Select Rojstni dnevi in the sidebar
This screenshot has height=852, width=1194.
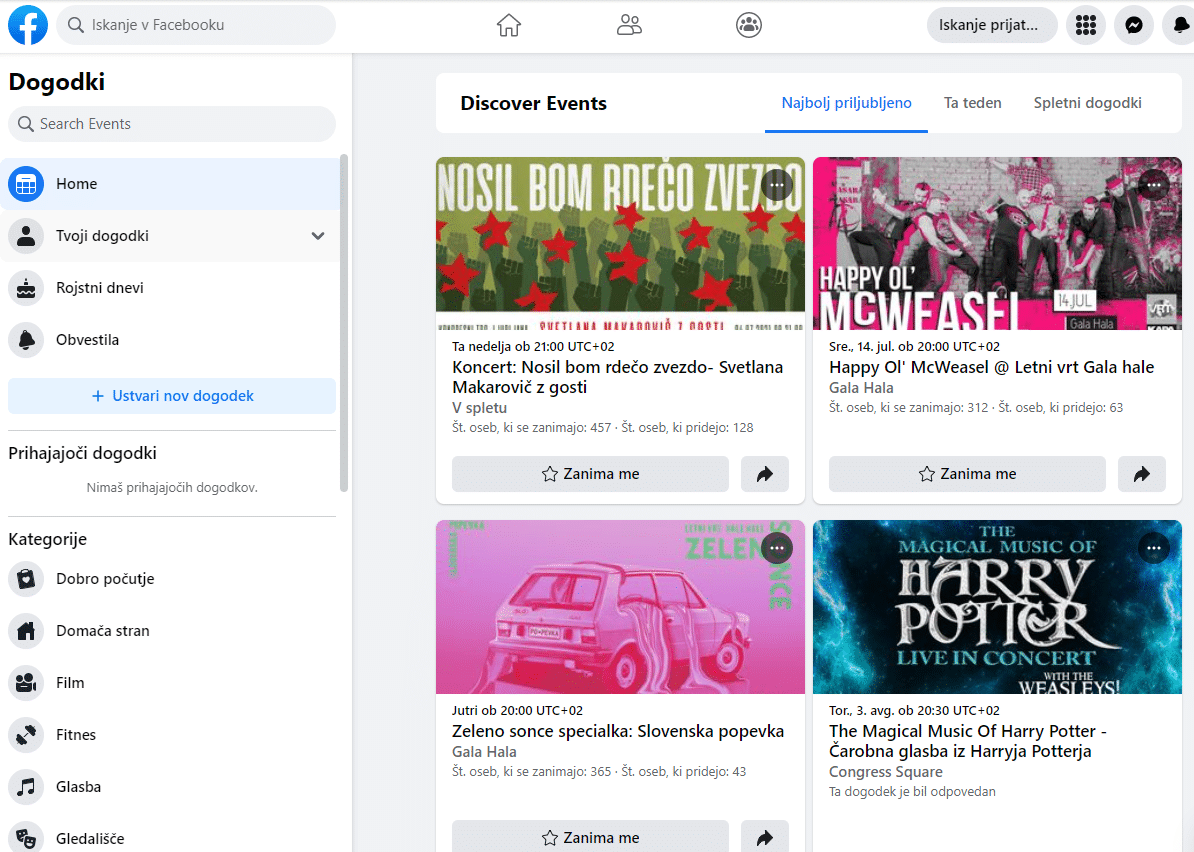tap(170, 288)
